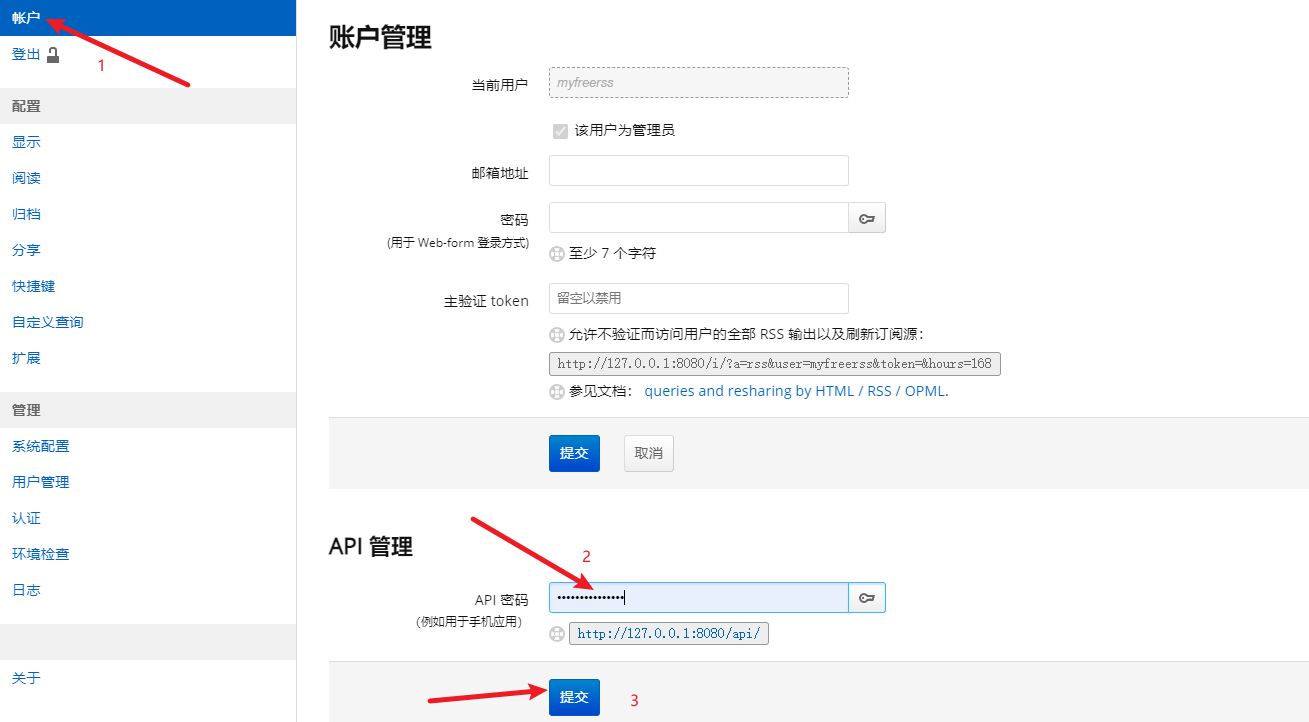Click the (例如用于手机应用) note
This screenshot has width=1309, height=722.
(x=469, y=622)
